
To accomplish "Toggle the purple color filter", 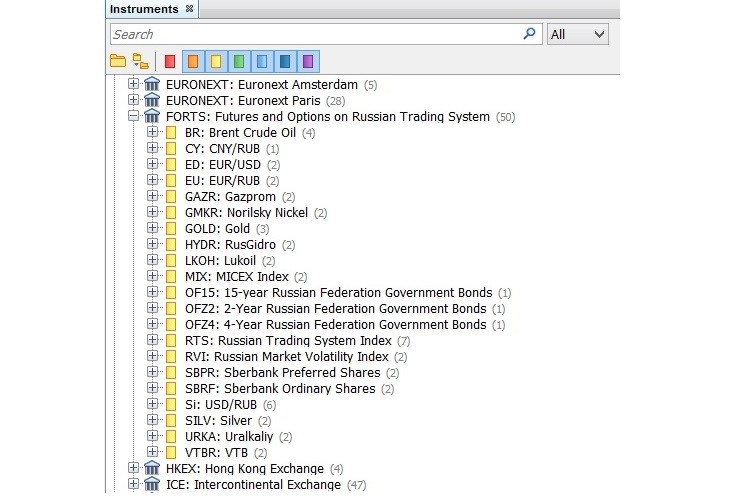I will [x=308, y=61].
